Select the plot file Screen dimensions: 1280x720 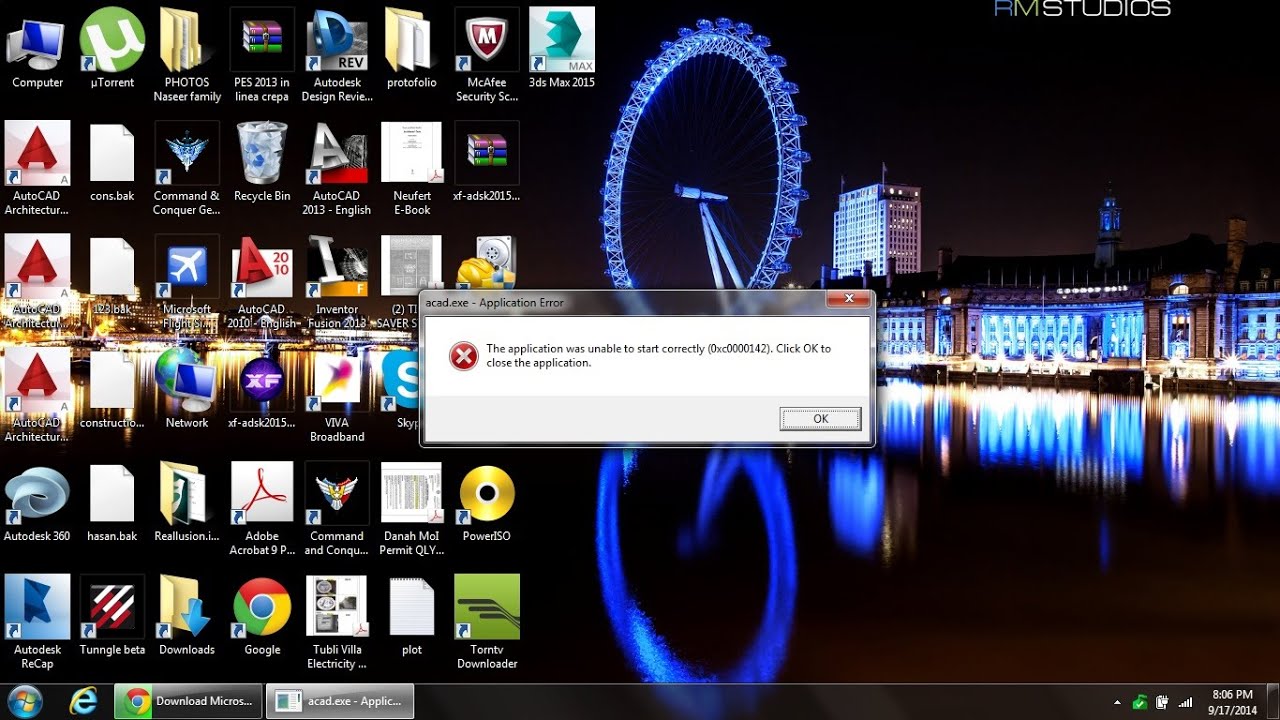(412, 616)
